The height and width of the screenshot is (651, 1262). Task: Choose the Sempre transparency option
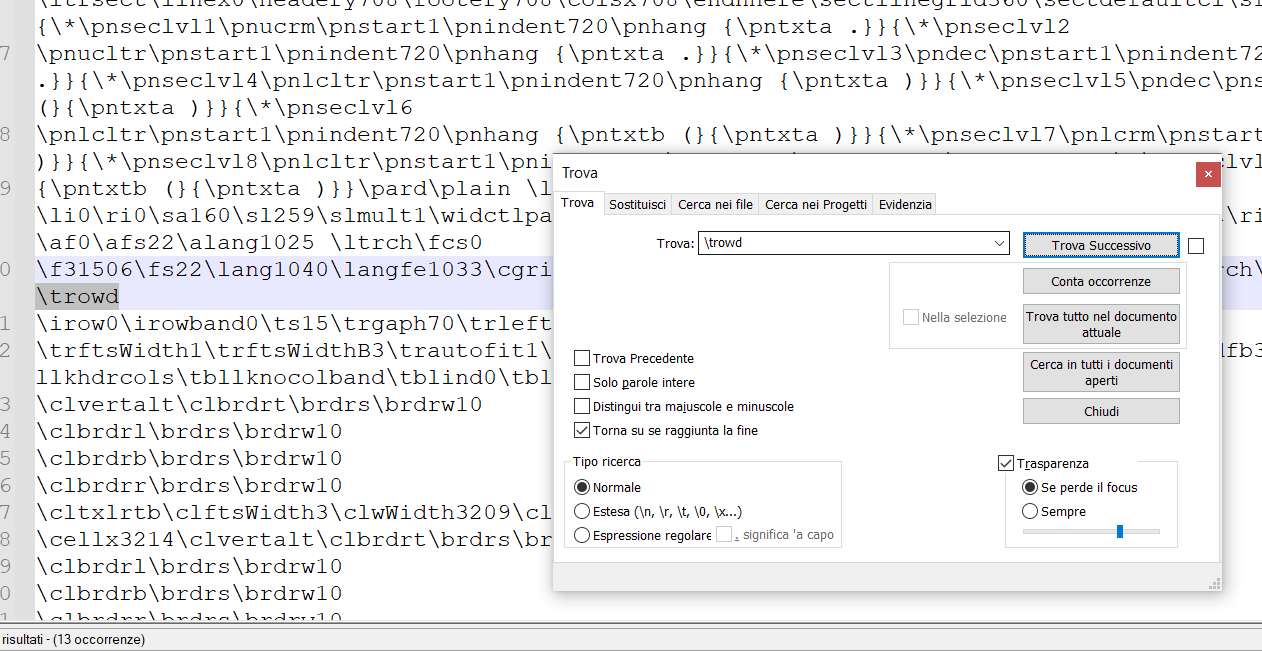1030,511
